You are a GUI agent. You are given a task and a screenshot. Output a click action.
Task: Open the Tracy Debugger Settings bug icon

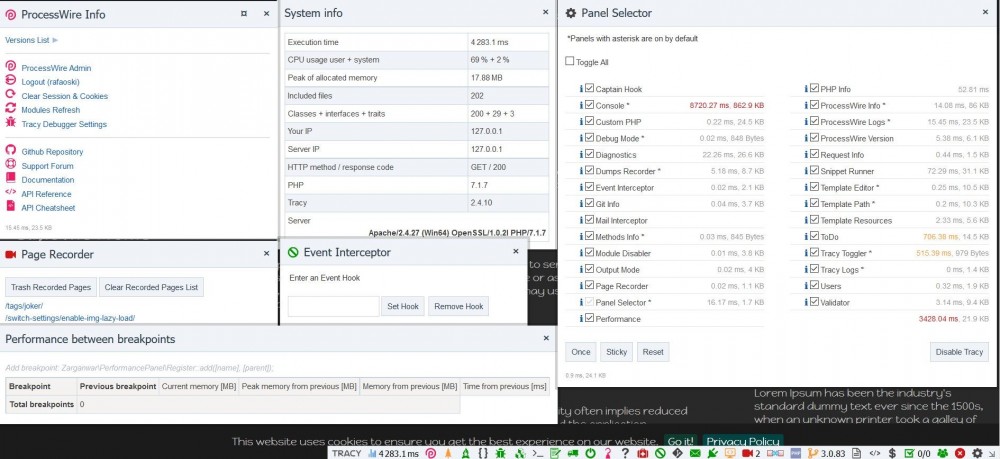[11, 124]
